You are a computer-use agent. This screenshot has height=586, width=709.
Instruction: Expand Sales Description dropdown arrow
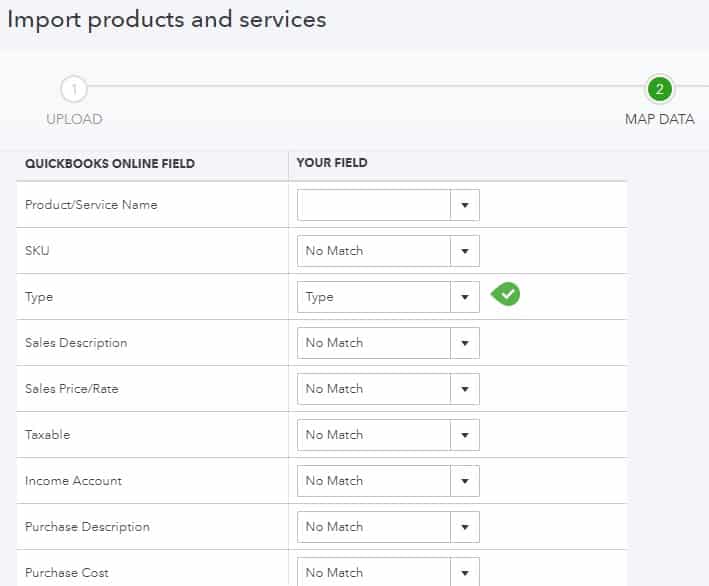coord(465,343)
